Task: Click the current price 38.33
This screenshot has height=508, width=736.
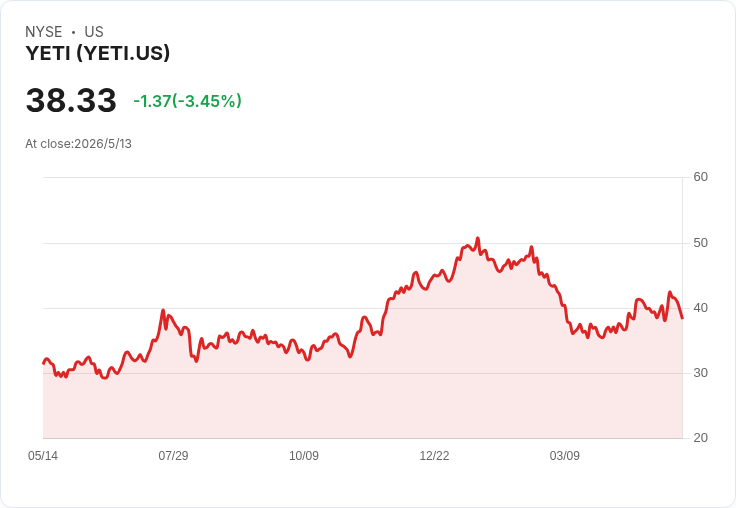Action: (71, 100)
